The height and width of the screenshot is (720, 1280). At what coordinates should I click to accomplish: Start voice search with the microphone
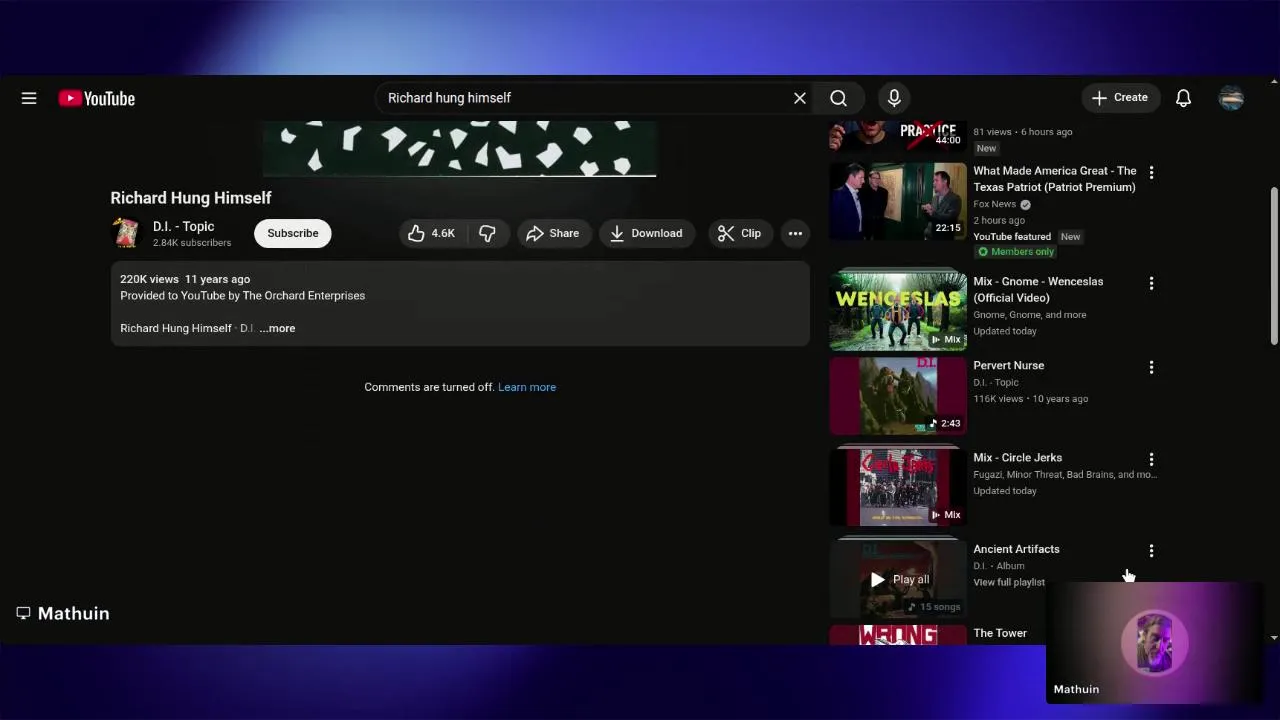894,98
